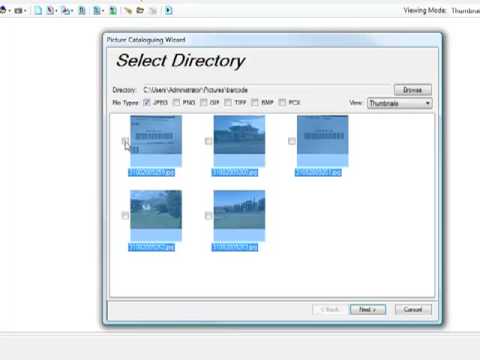The image size is (480, 360).
Task: Click the open folder toolbar icon
Action: (140, 10)
